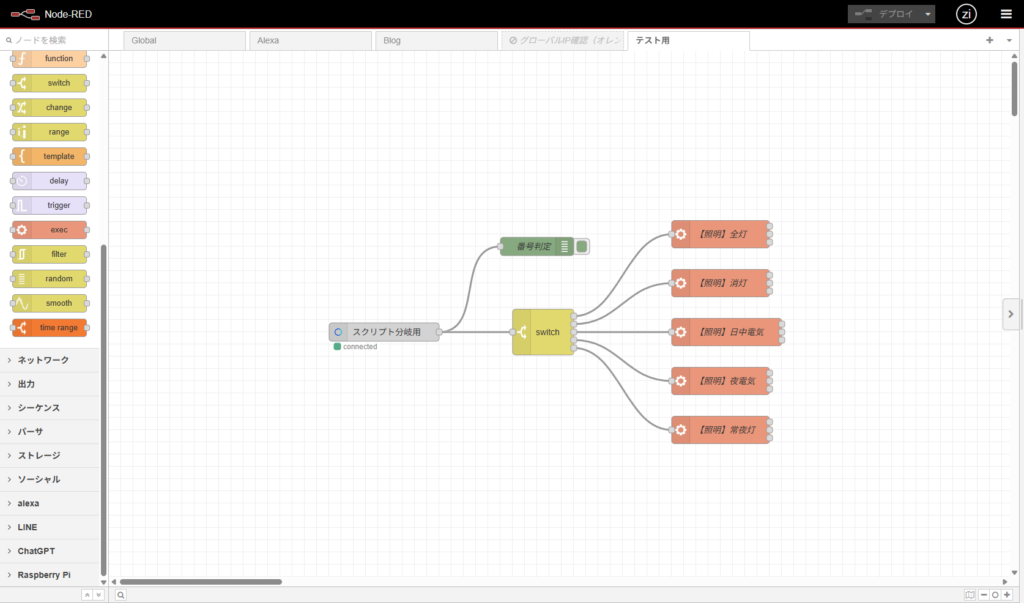1024x603 pixels.
Task: Select the yellow switch node on canvas
Action: tap(544, 332)
